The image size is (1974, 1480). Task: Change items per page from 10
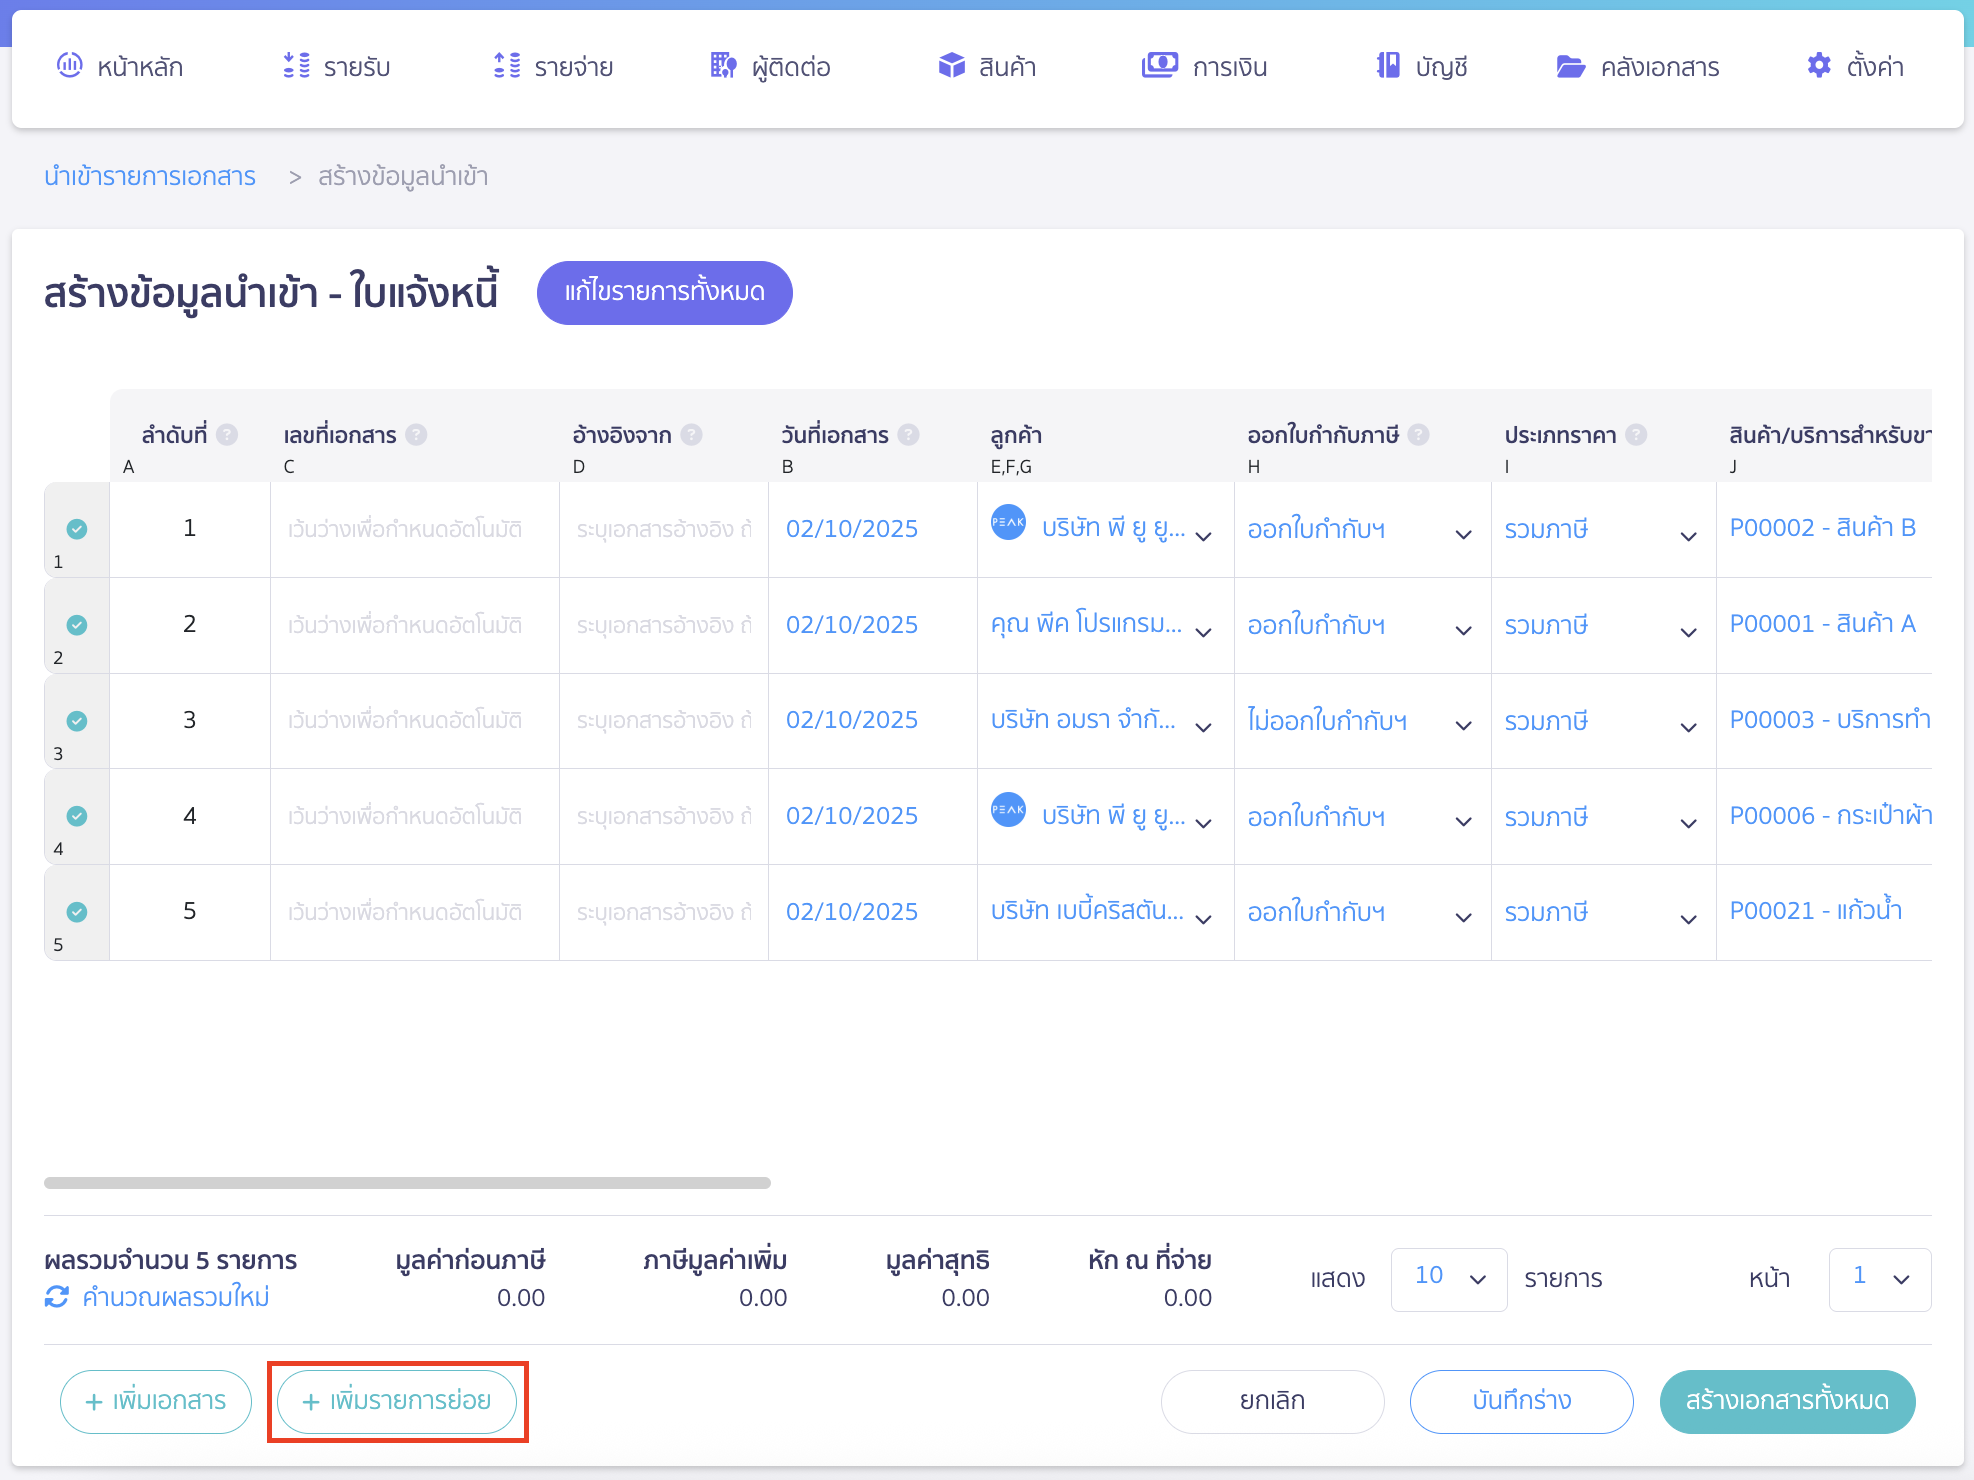point(1448,1279)
